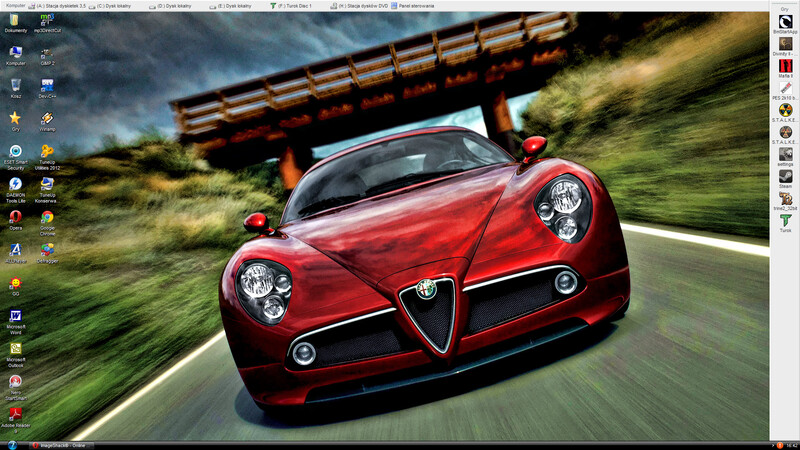Open TuneUp Utilities 2012 icon
The width and height of the screenshot is (800, 450).
pos(47,151)
